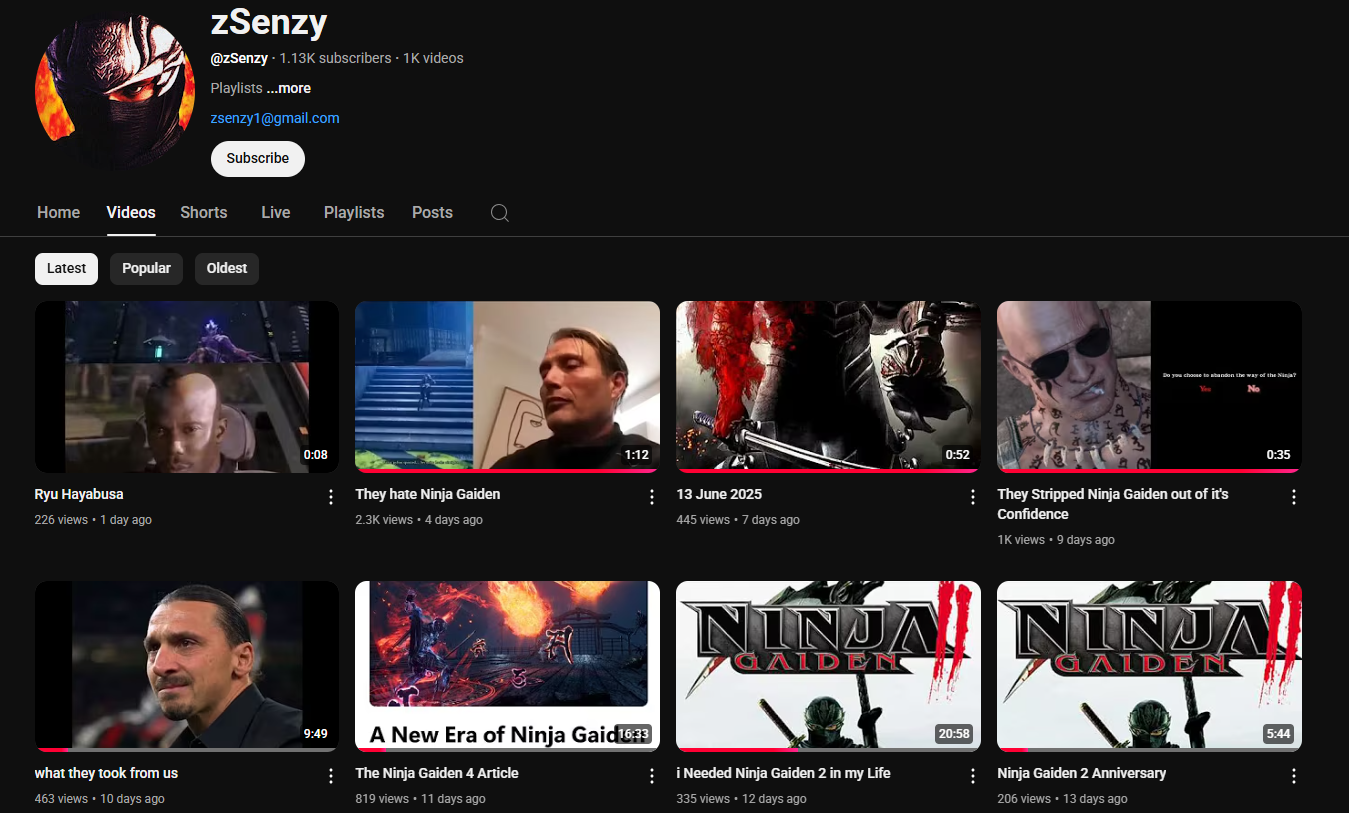Open The Ninja Gaiden 4 Article title
Image resolution: width=1349 pixels, height=824 pixels.
[437, 773]
